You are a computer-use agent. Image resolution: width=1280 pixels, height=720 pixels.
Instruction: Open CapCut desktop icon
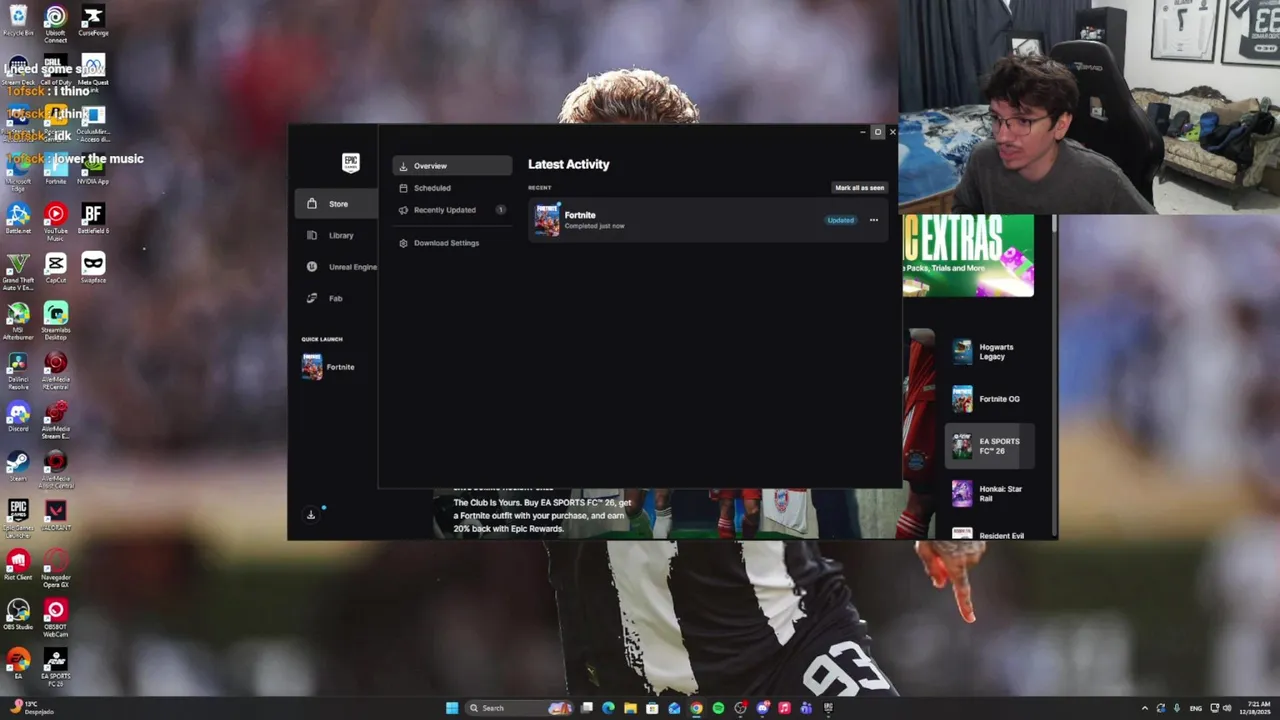56,268
